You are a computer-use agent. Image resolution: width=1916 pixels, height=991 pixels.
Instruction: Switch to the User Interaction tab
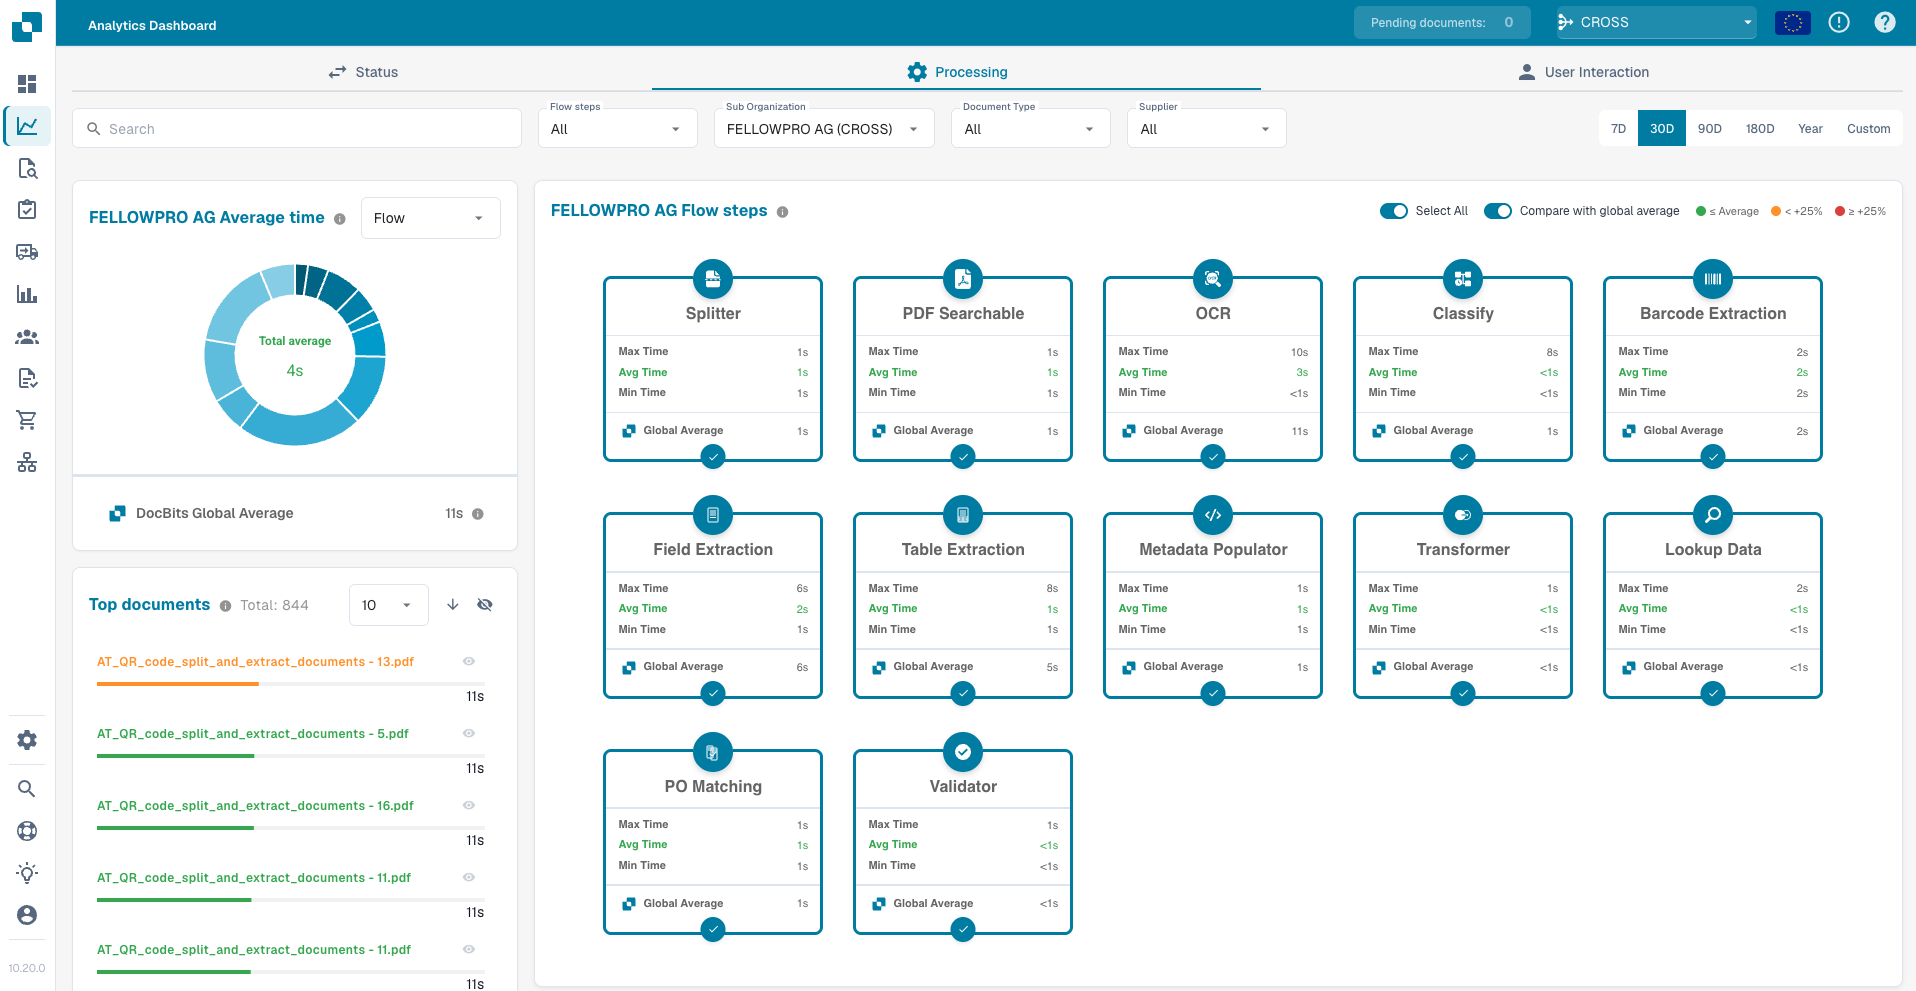1583,72
